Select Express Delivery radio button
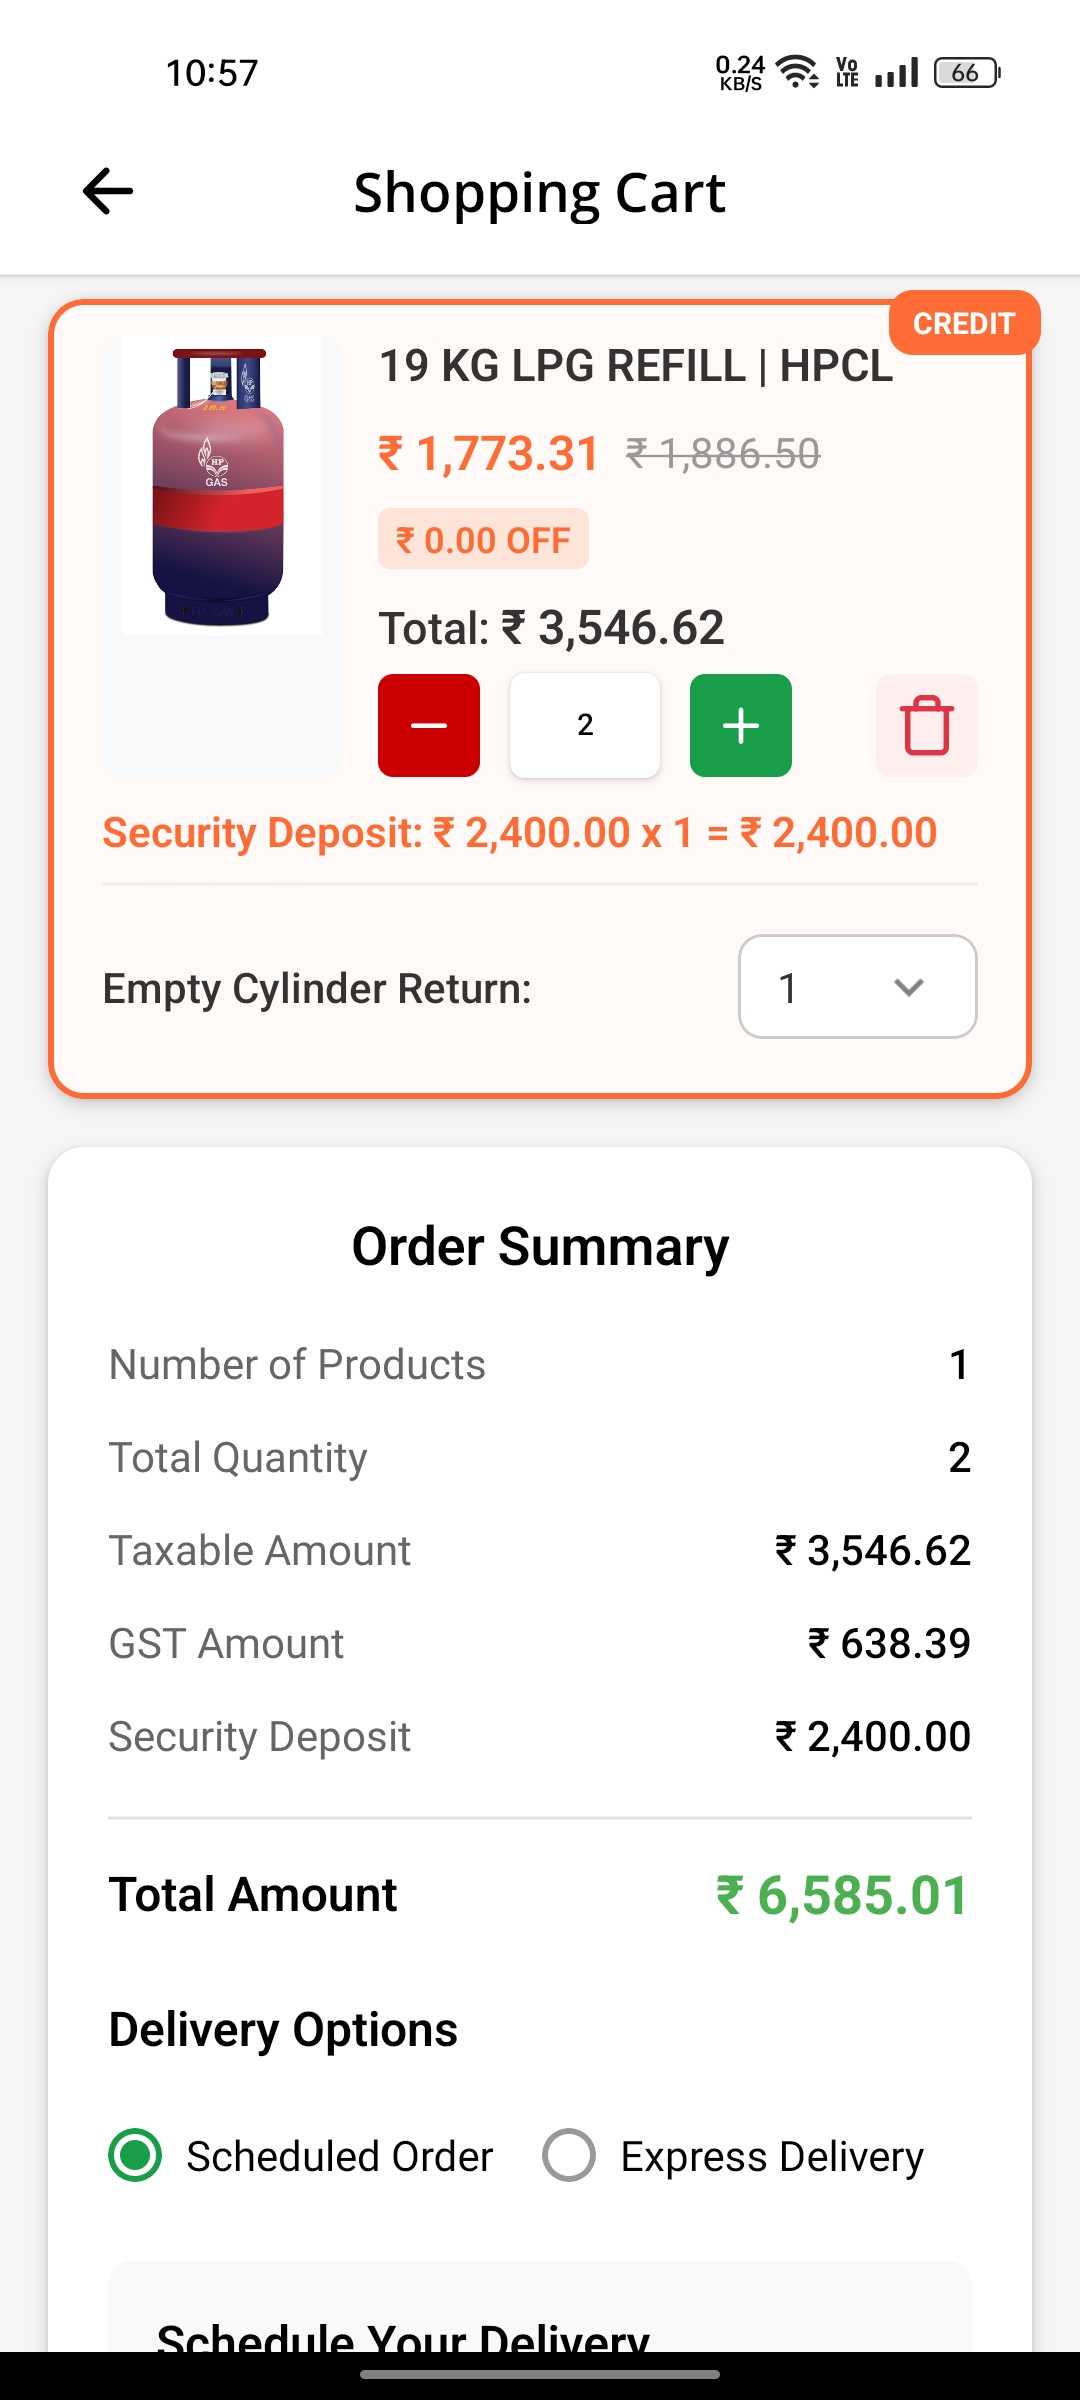Screen dimensions: 1080x2400 point(569,2155)
